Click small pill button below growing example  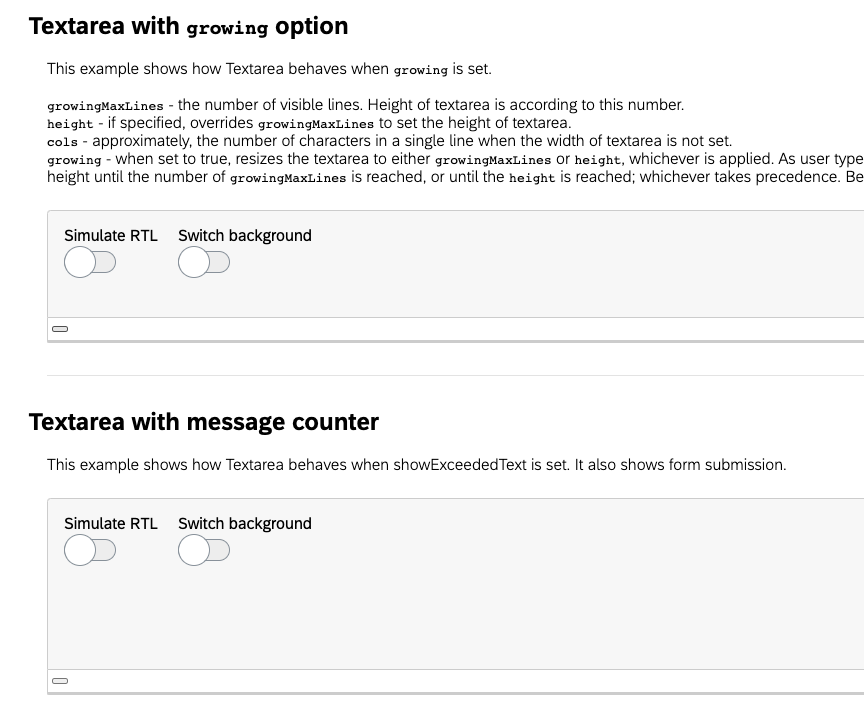tap(60, 329)
